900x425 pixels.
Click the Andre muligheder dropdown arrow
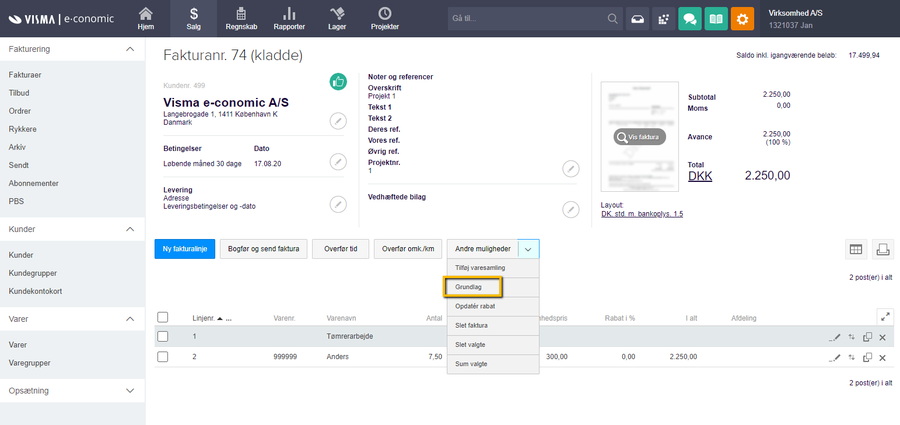pos(529,249)
